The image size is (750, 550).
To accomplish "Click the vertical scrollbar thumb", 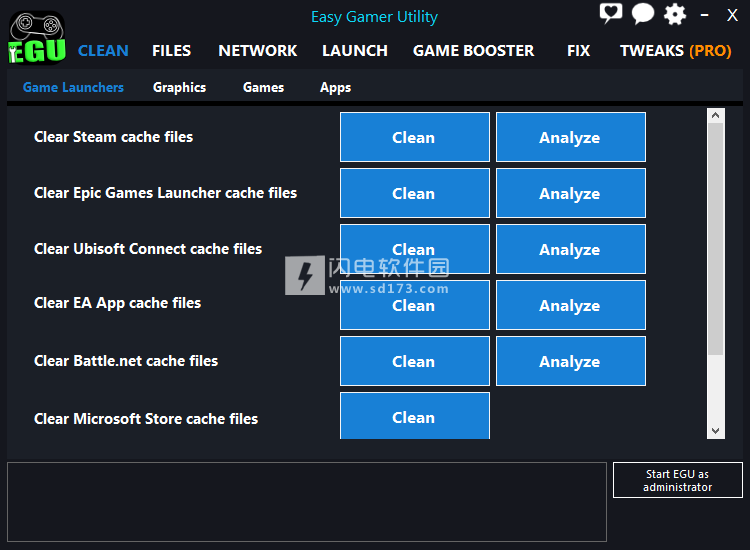I will (x=716, y=239).
